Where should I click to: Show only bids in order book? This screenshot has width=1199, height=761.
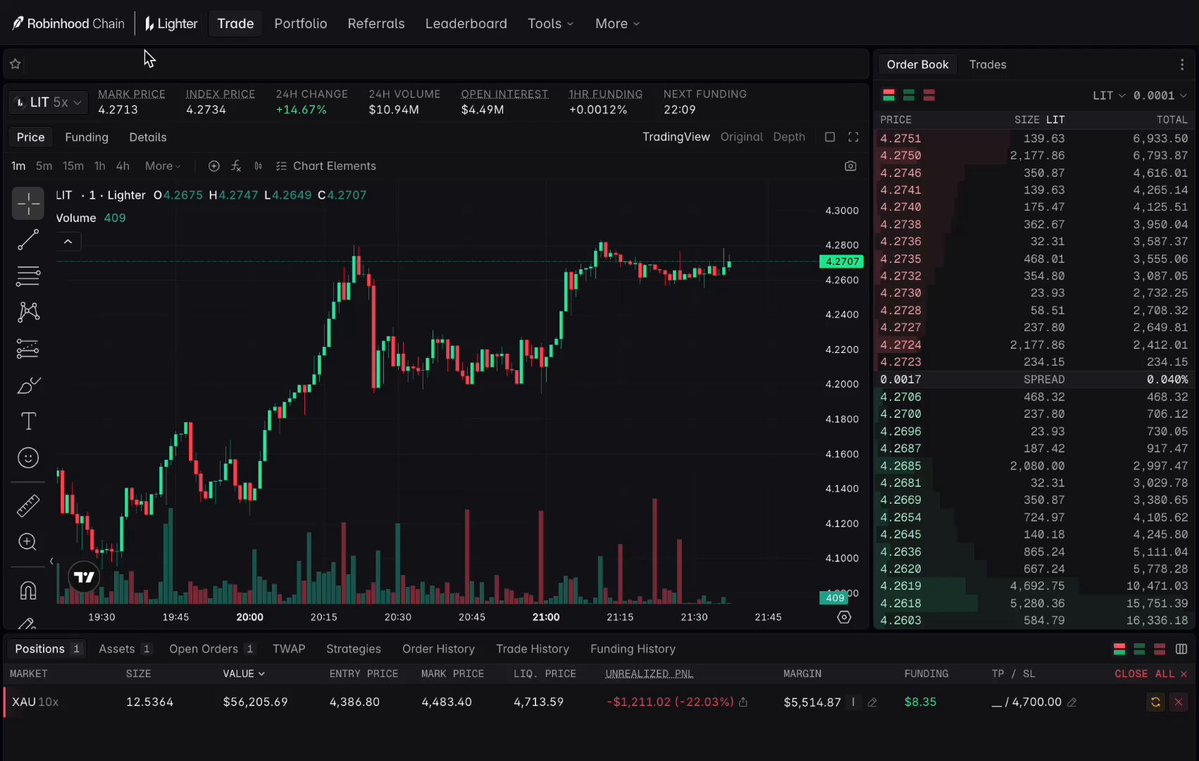coord(909,96)
